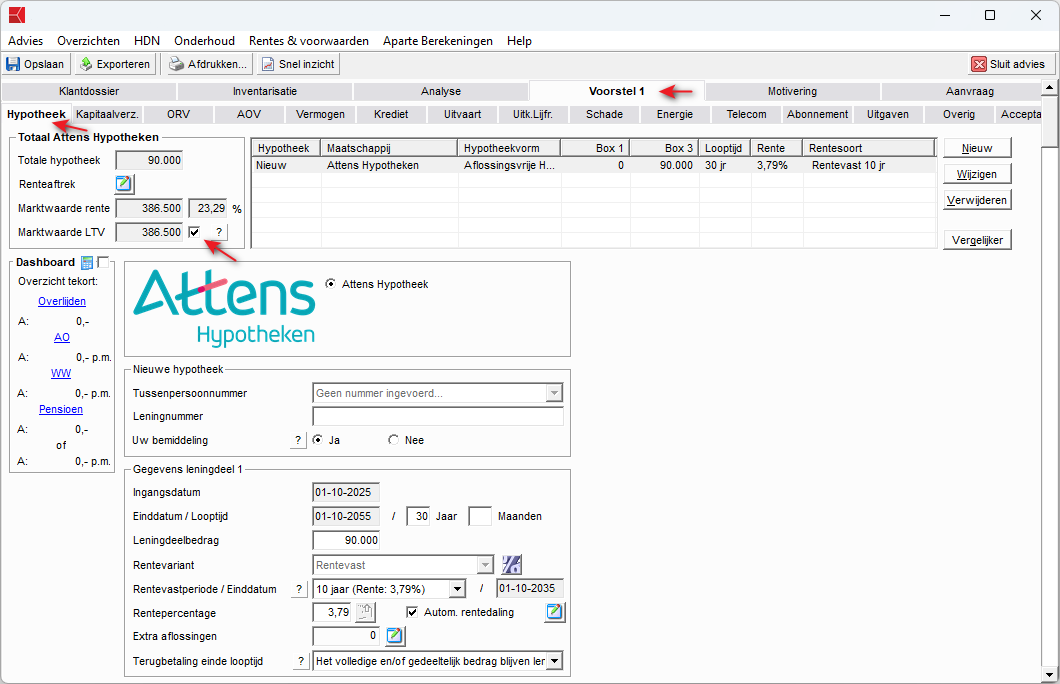Toggle Autom. rentedaling checkbox

pos(412,612)
